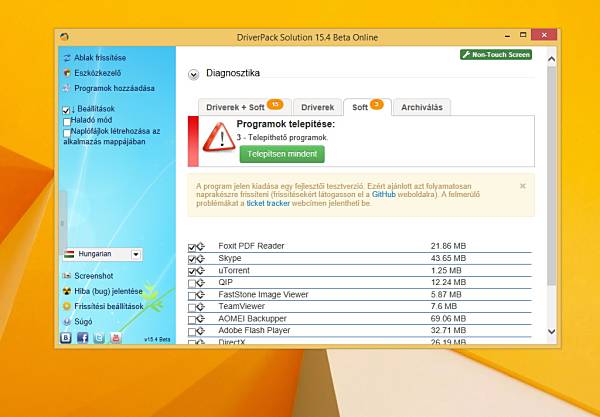The width and height of the screenshot is (600, 417).
Task: Uncheck the Skype checkbox
Action: click(x=192, y=260)
